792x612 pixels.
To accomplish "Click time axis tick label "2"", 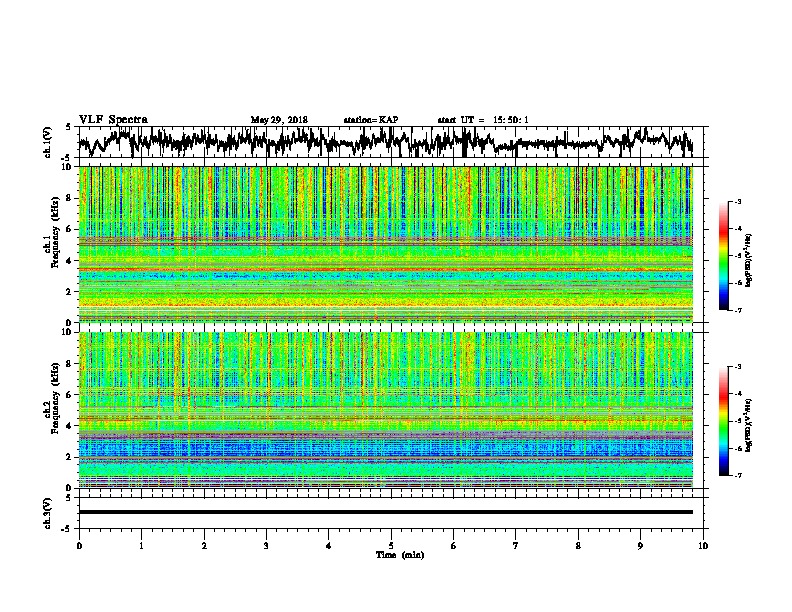I will click(204, 546).
